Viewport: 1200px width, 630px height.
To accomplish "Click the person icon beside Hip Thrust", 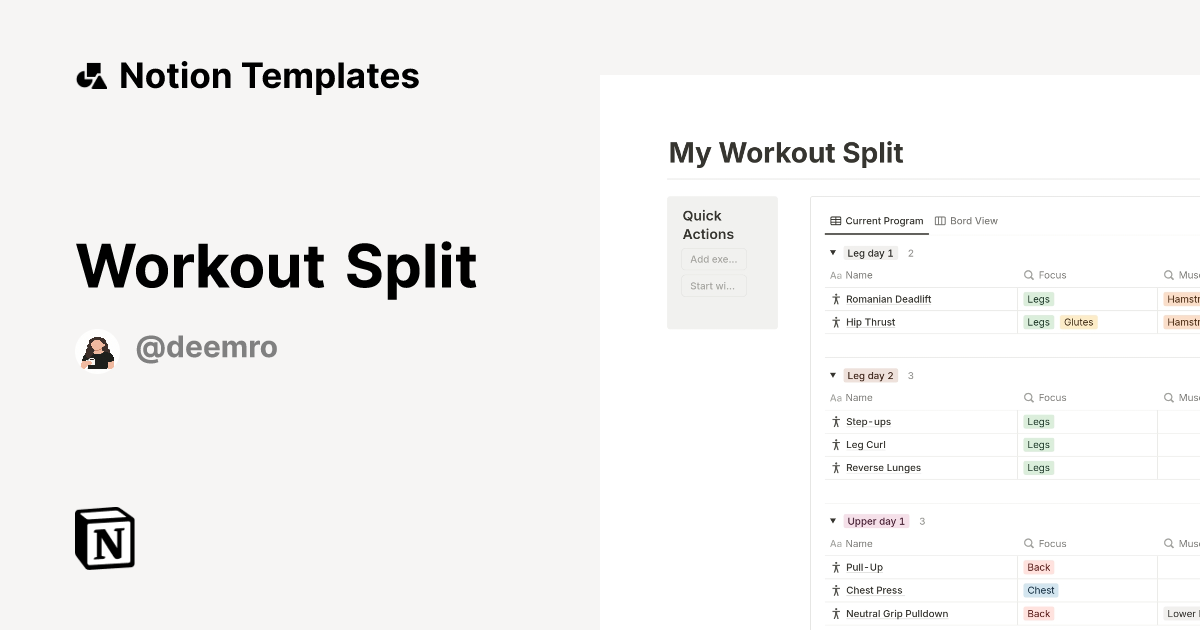I will click(x=835, y=322).
